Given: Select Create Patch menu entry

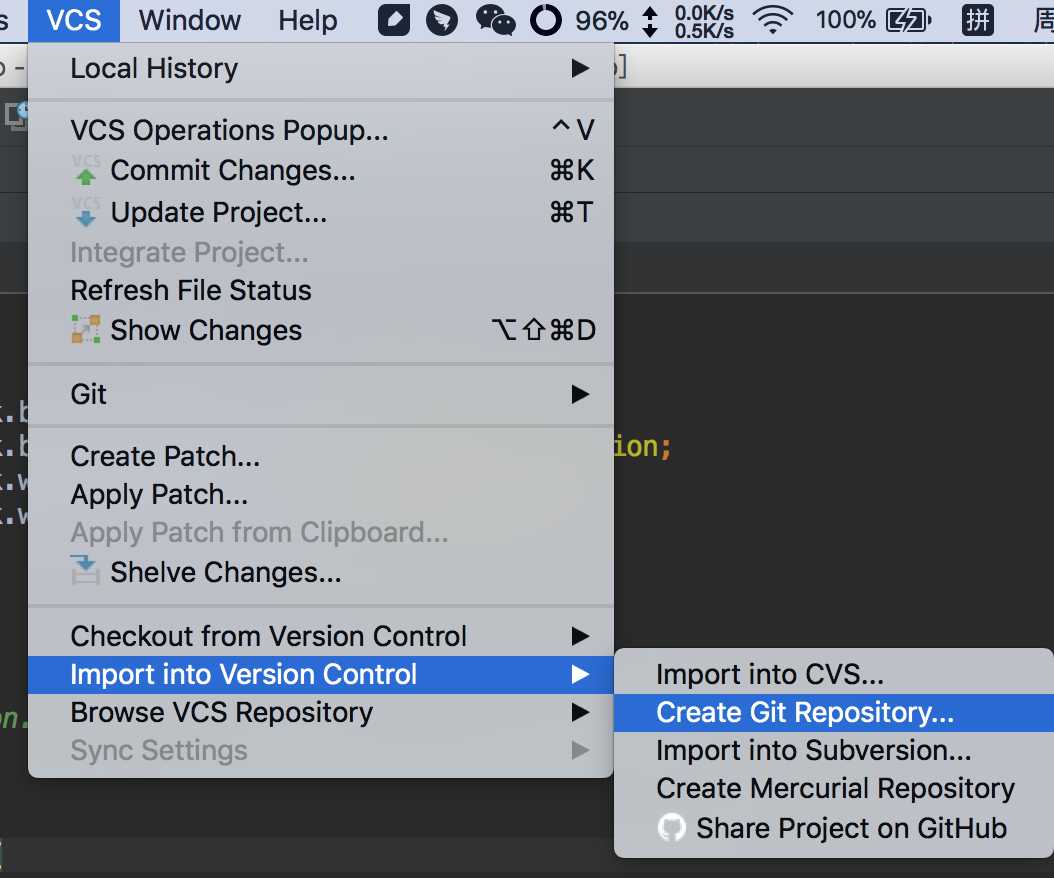Looking at the screenshot, I should coord(165,456).
